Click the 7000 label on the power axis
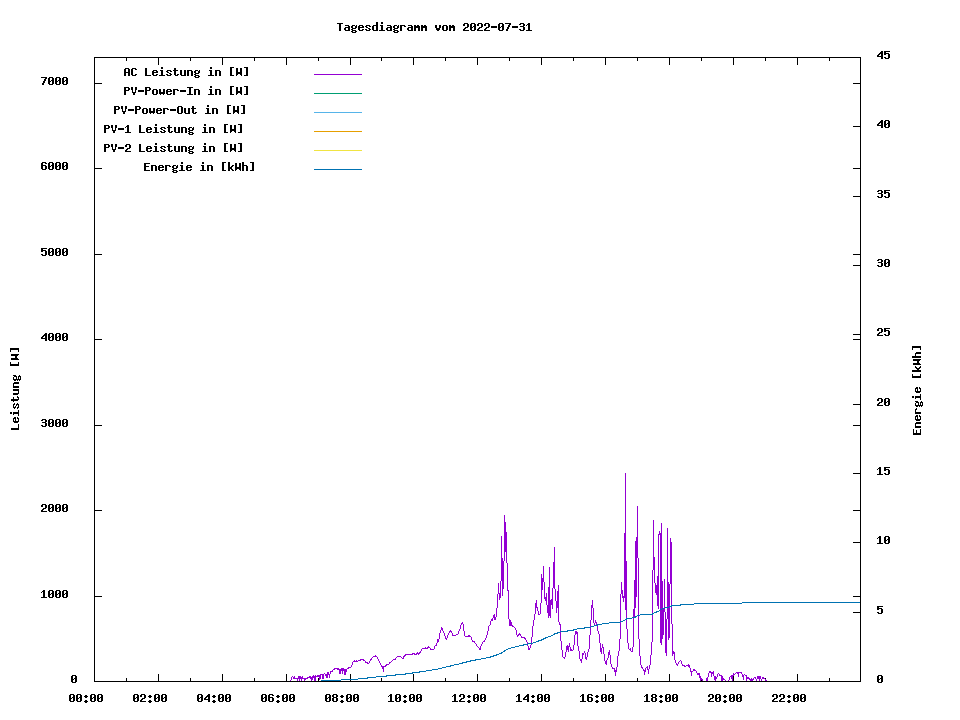960x720 pixels. coord(55,81)
